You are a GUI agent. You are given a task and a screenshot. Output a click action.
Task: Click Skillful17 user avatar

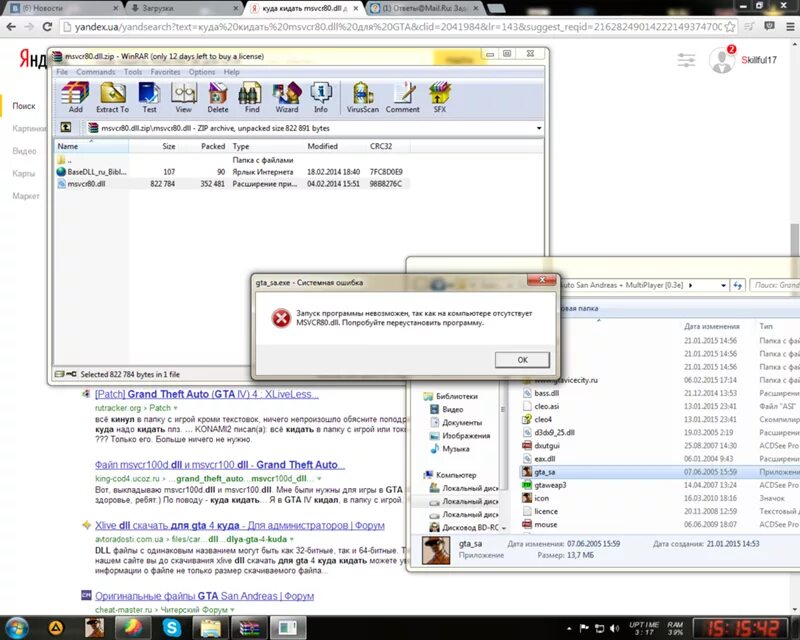click(722, 60)
